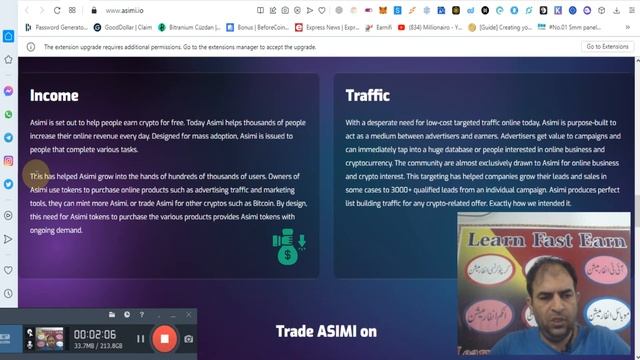
Task: Click the snapshot camera icon in the address bar
Action: 285,11
